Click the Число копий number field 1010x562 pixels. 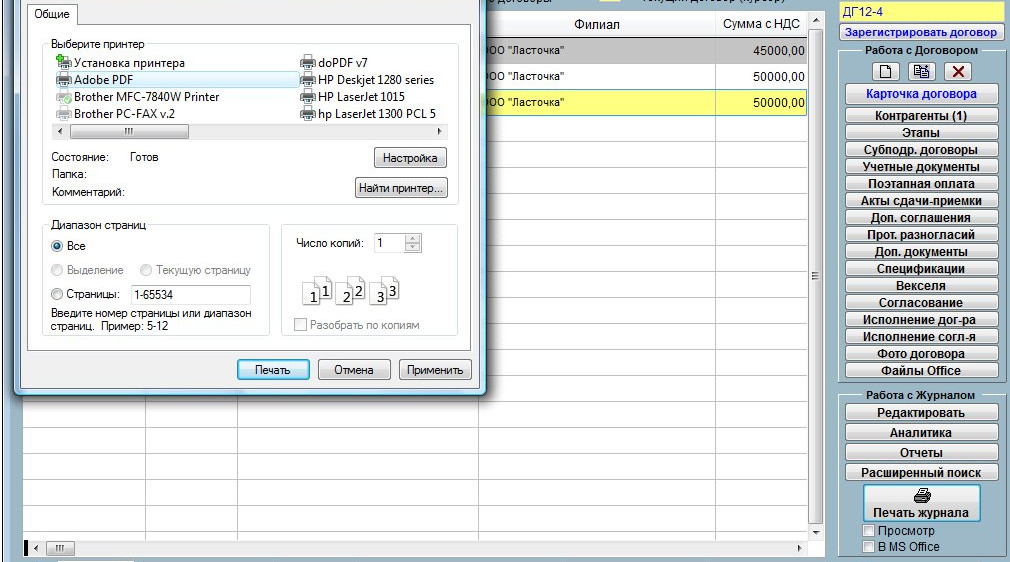(x=390, y=243)
